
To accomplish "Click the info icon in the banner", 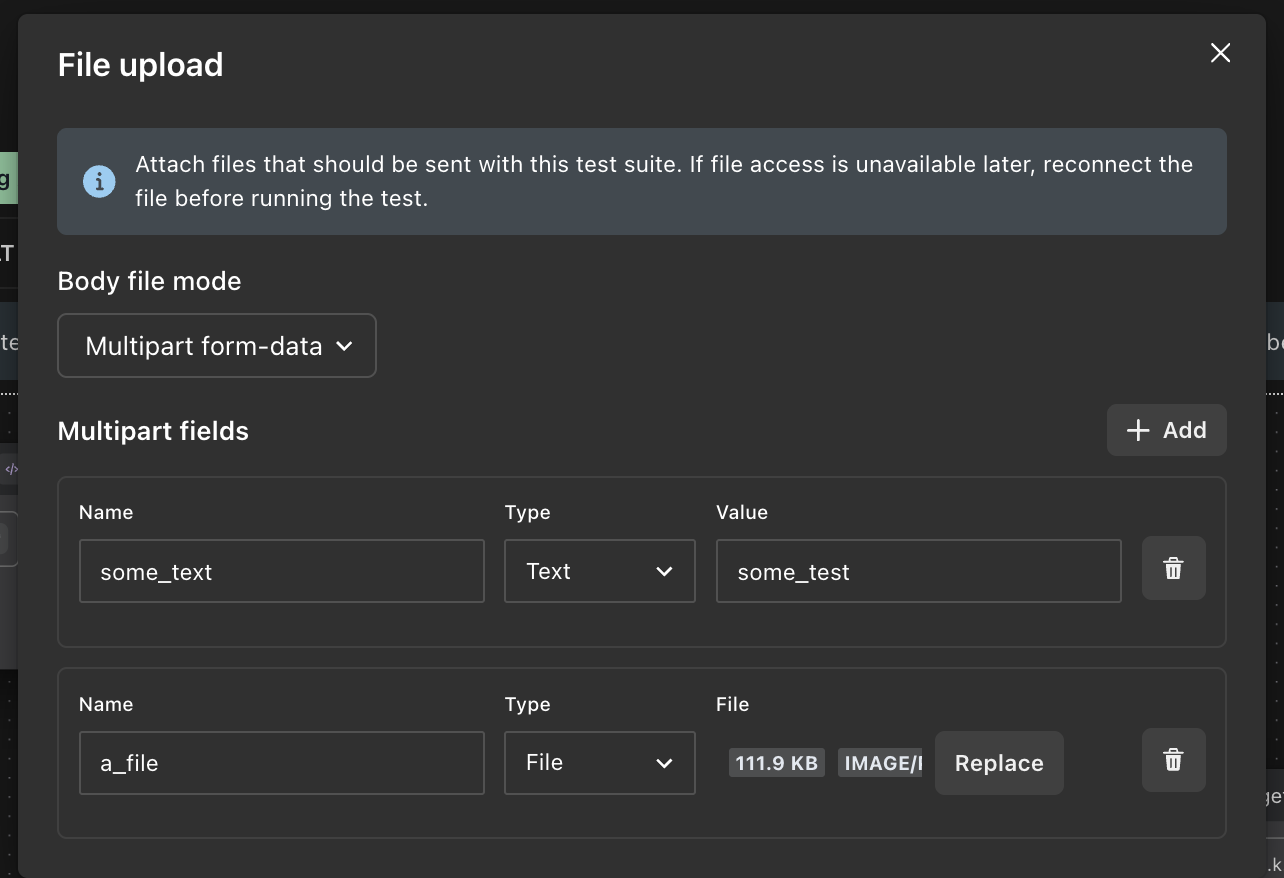I will 98,182.
